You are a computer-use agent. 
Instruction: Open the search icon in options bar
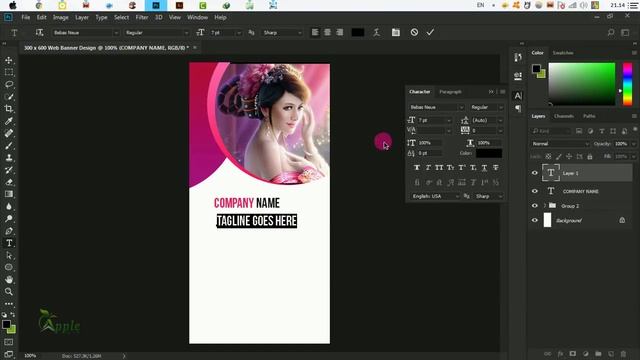point(611,32)
